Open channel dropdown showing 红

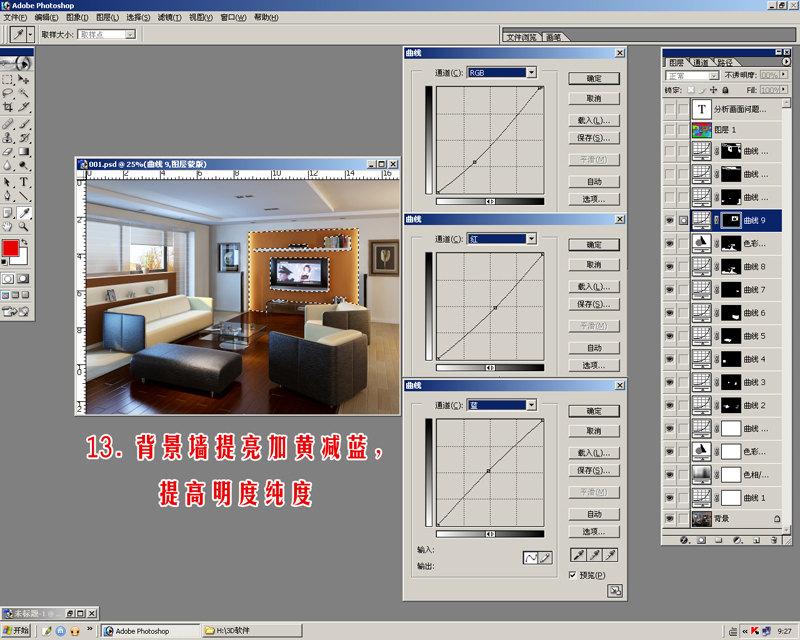tap(531, 238)
